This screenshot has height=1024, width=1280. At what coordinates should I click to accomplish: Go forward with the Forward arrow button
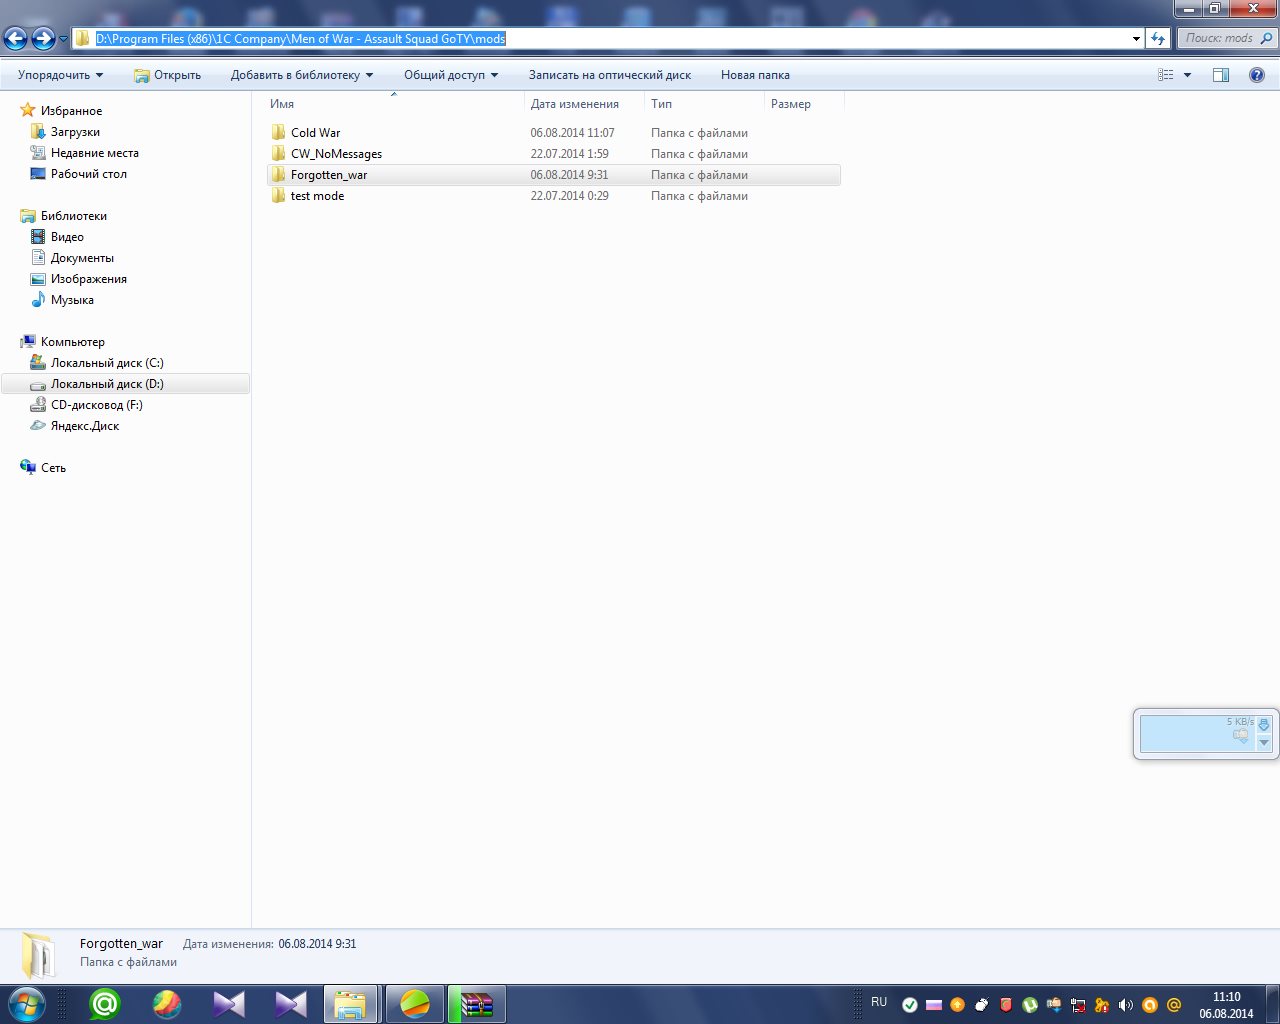coord(43,39)
